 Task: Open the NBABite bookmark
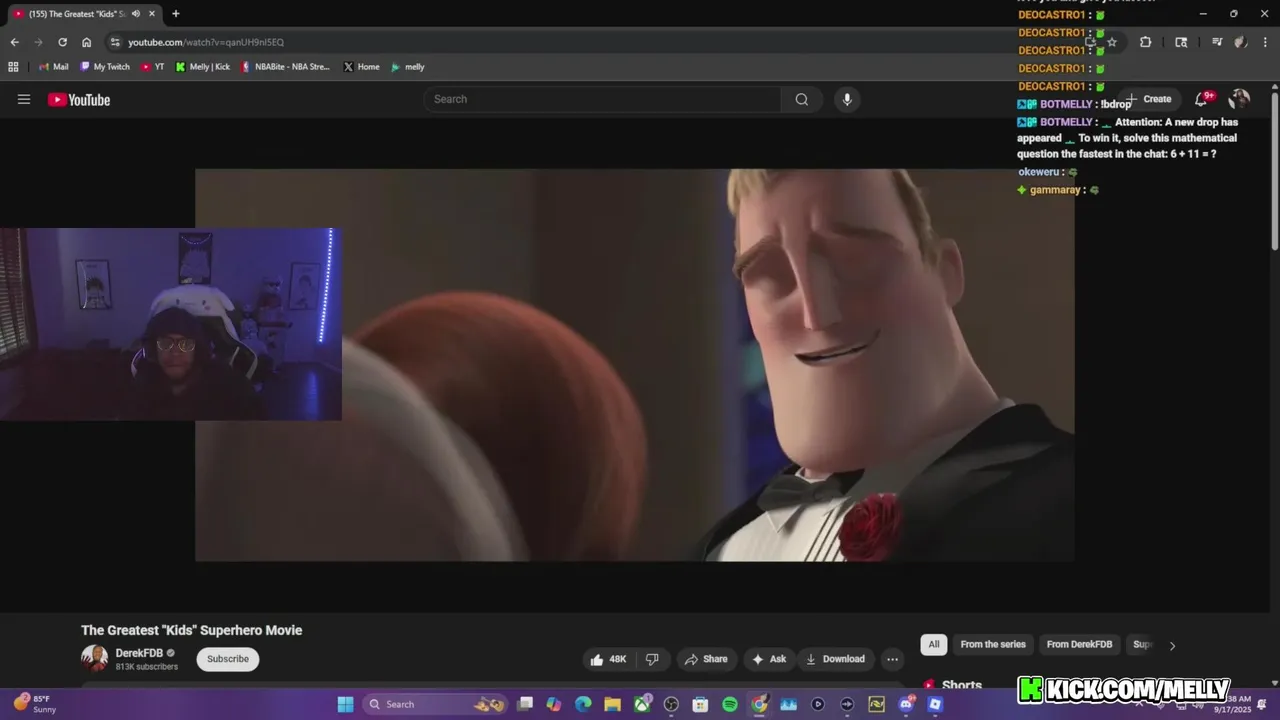coord(286,67)
